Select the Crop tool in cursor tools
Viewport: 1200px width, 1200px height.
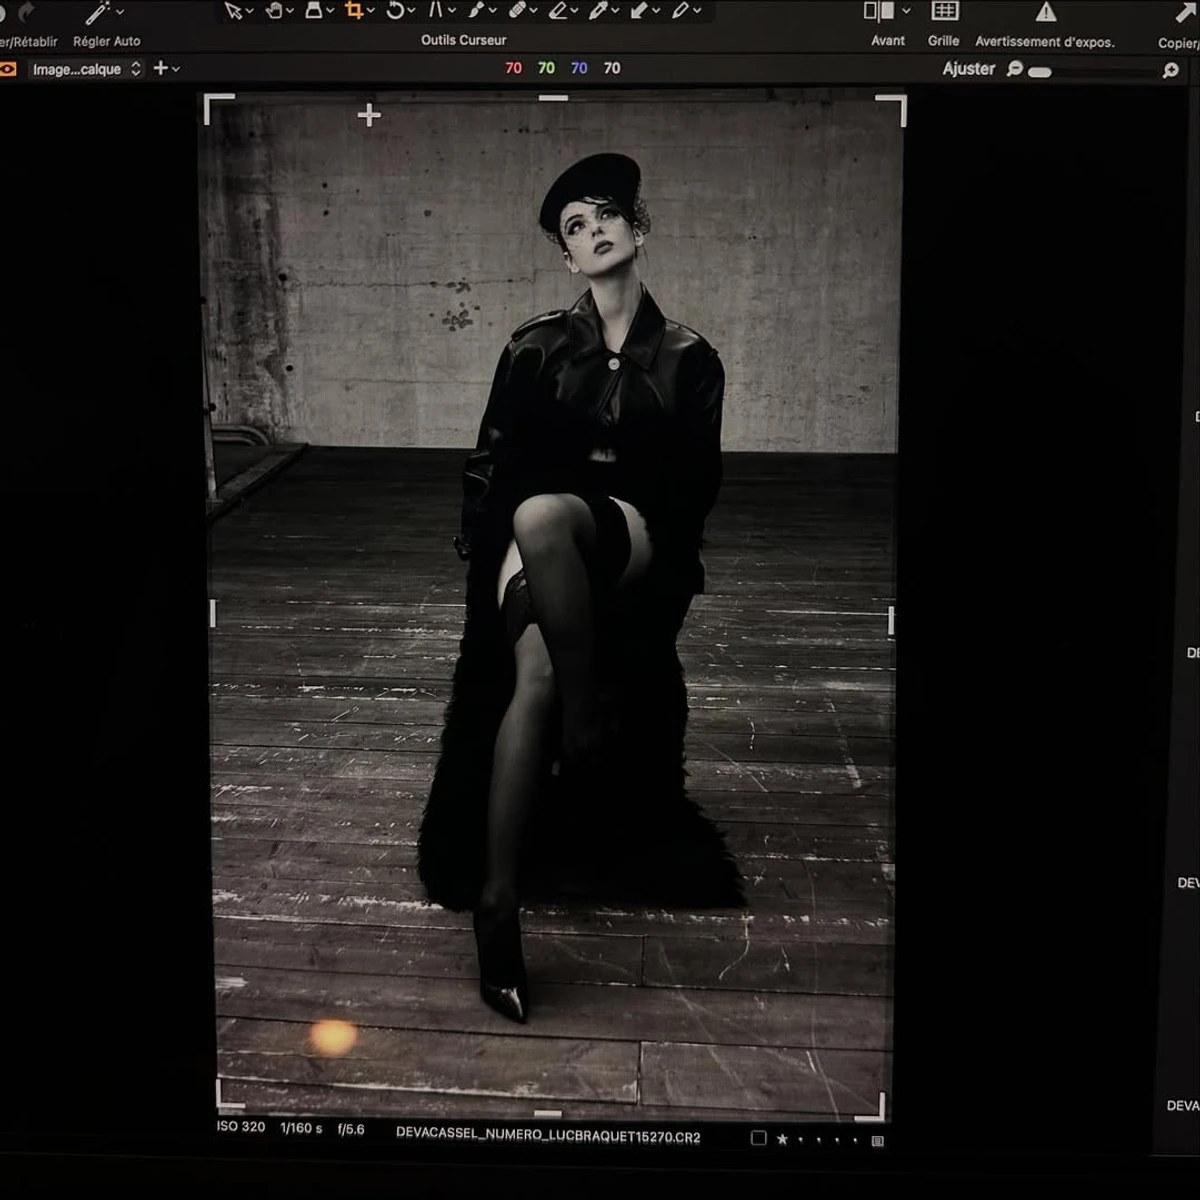(x=354, y=11)
